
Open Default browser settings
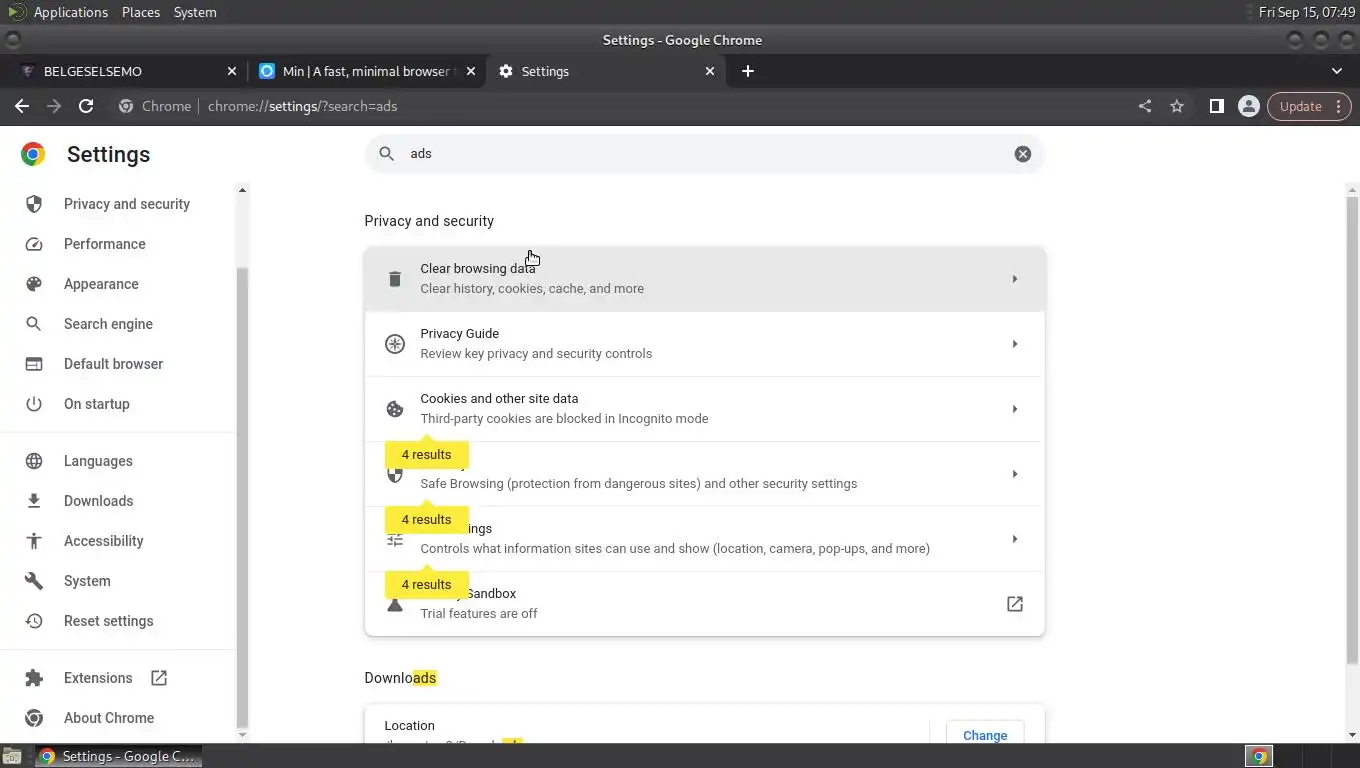point(113,364)
